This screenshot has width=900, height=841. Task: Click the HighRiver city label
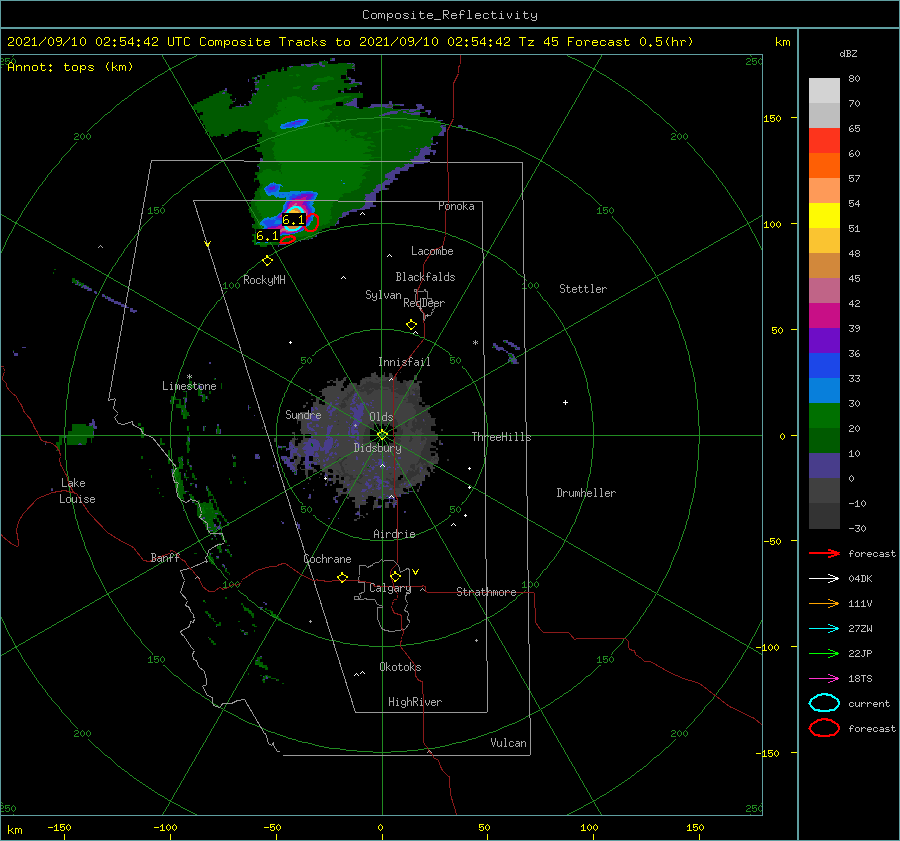pos(415,702)
